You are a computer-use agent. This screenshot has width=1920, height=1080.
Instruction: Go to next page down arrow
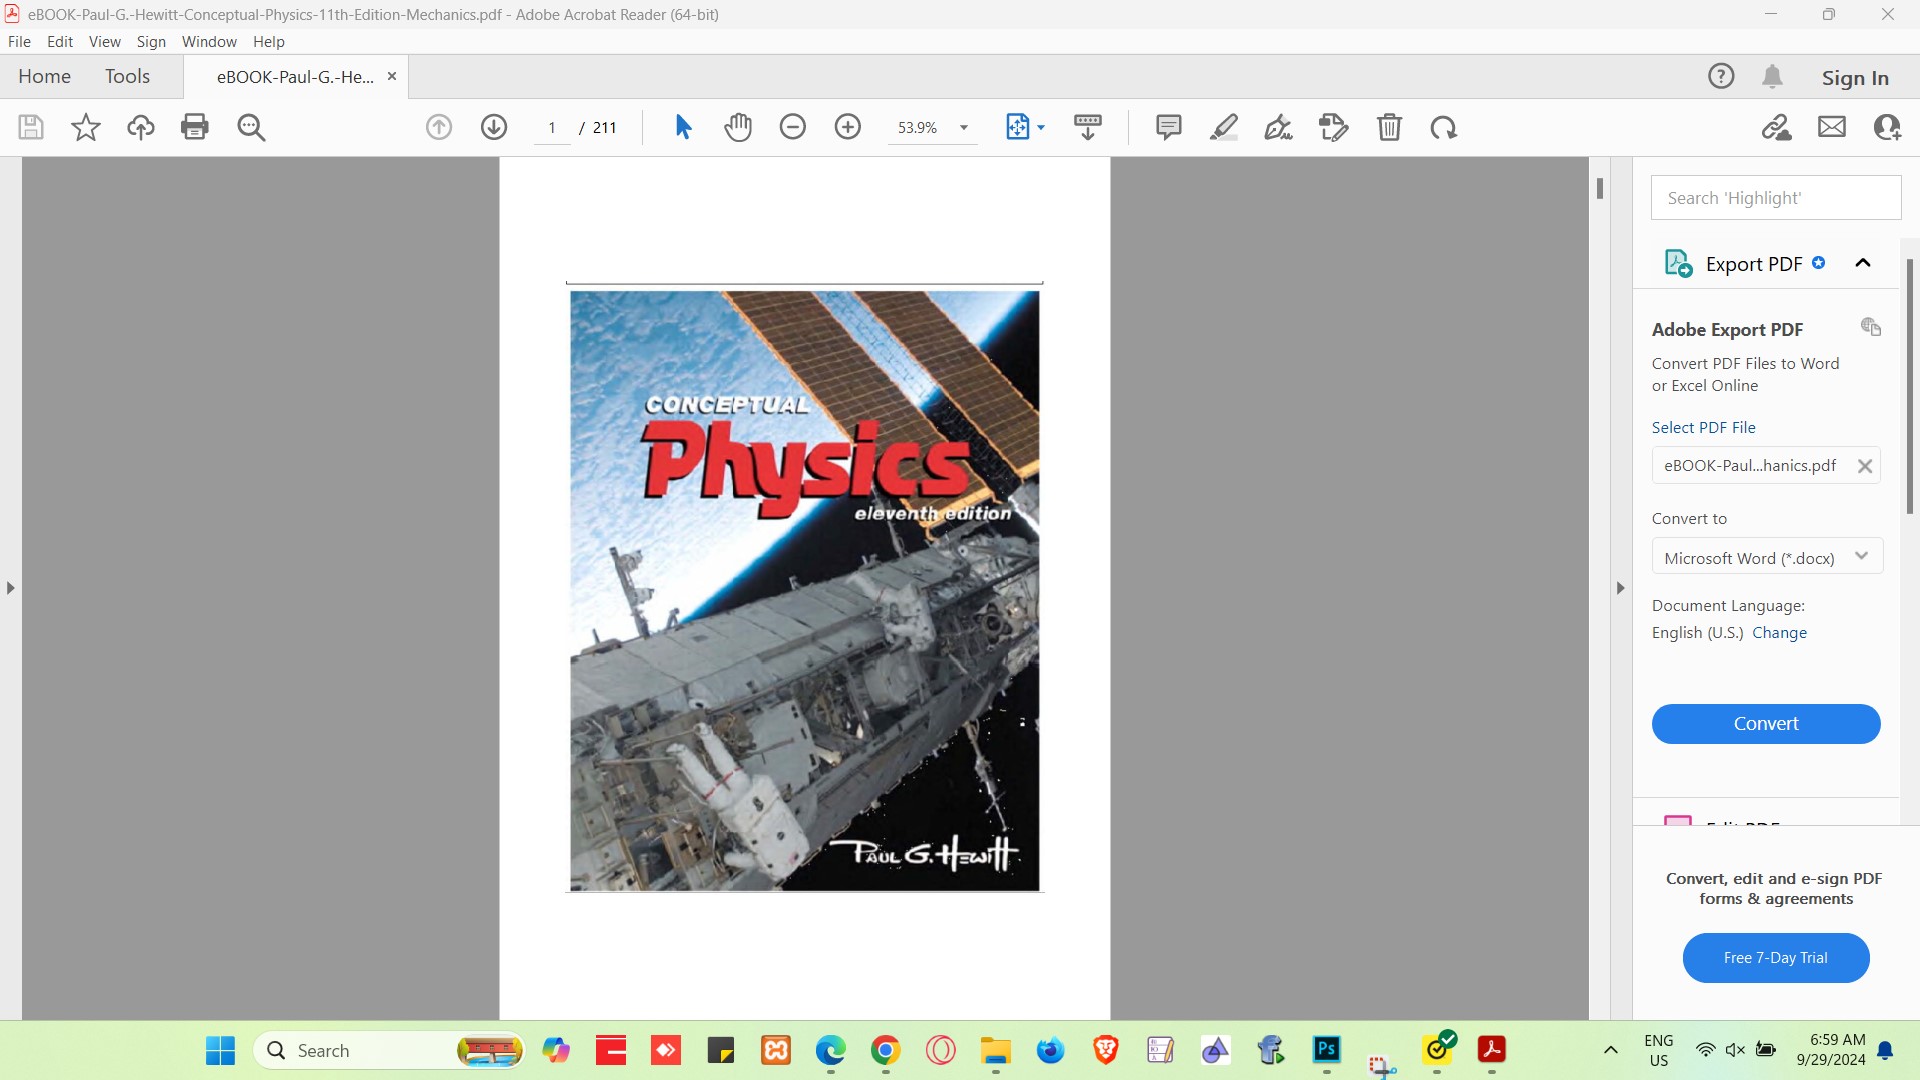click(494, 127)
